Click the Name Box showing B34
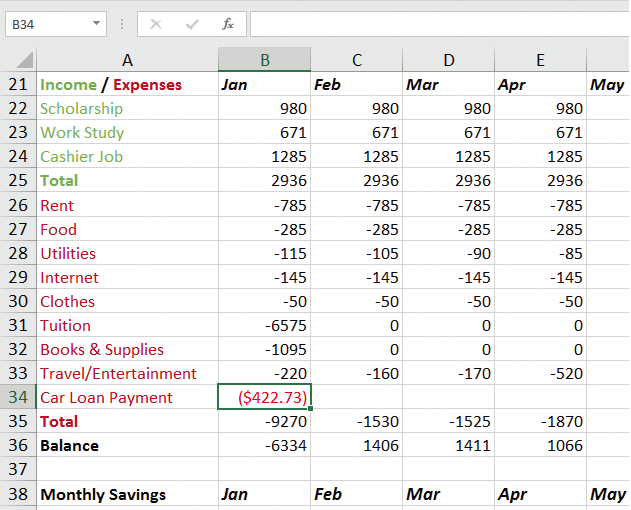The image size is (631, 510). (56, 24)
